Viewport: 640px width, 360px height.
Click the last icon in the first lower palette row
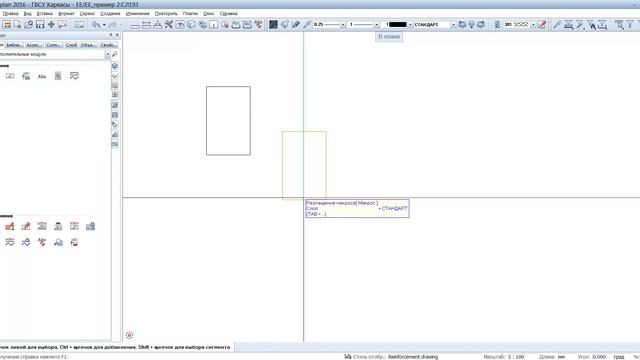tap(90, 226)
